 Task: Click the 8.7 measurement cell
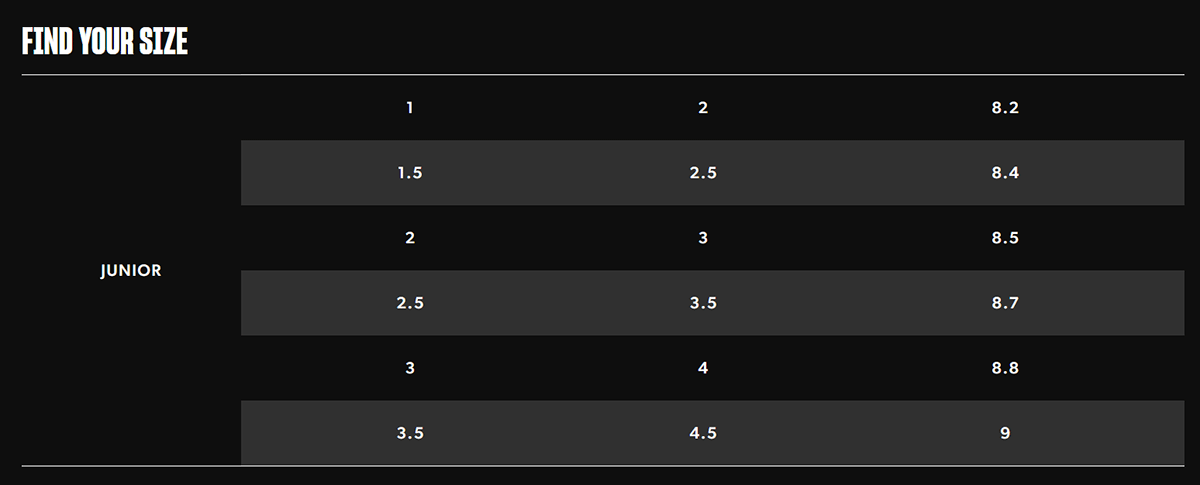pyautogui.click(x=1005, y=303)
